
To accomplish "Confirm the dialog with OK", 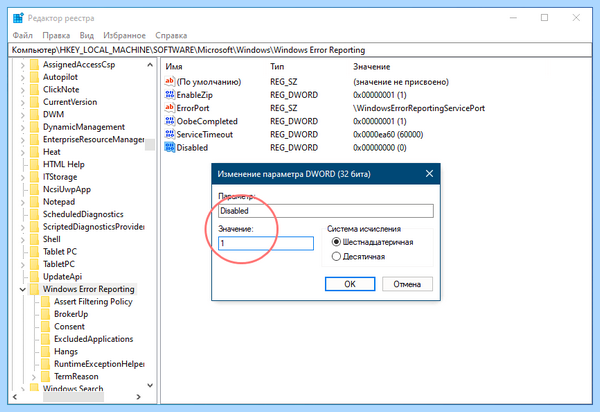I will click(350, 284).
